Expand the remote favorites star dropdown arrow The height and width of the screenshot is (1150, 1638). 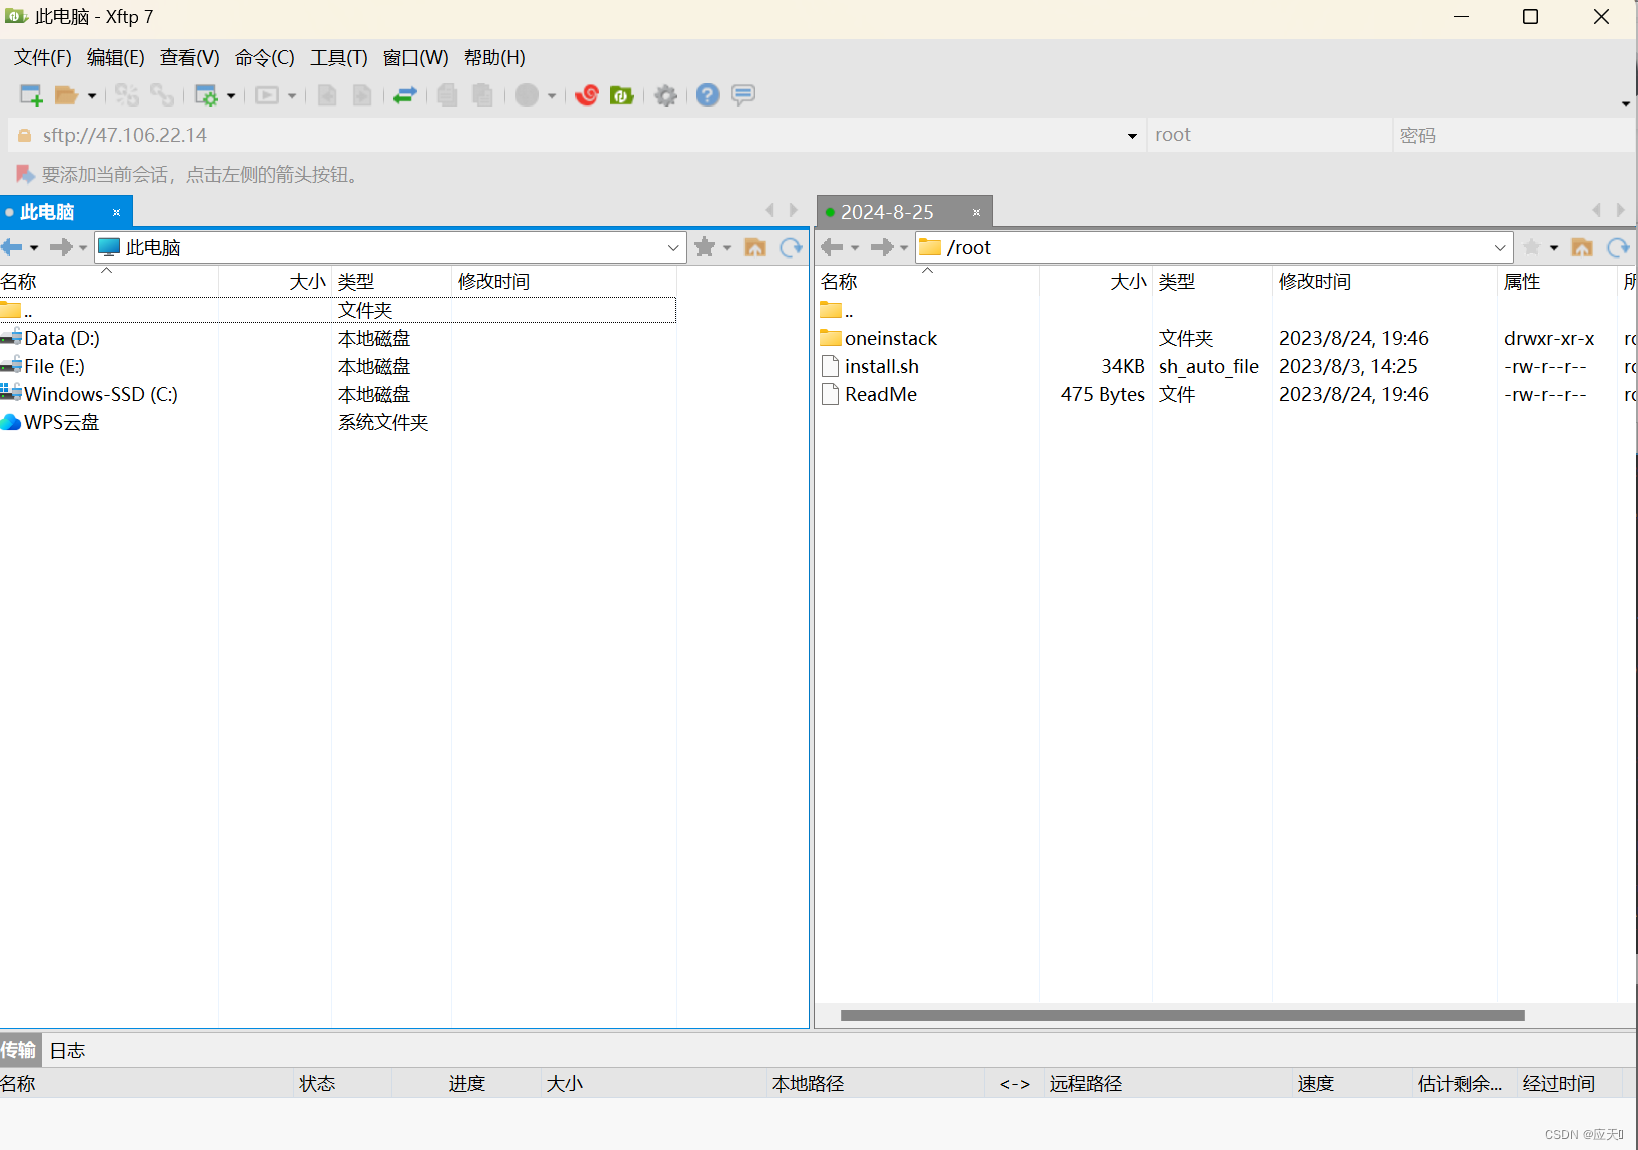tap(1554, 248)
